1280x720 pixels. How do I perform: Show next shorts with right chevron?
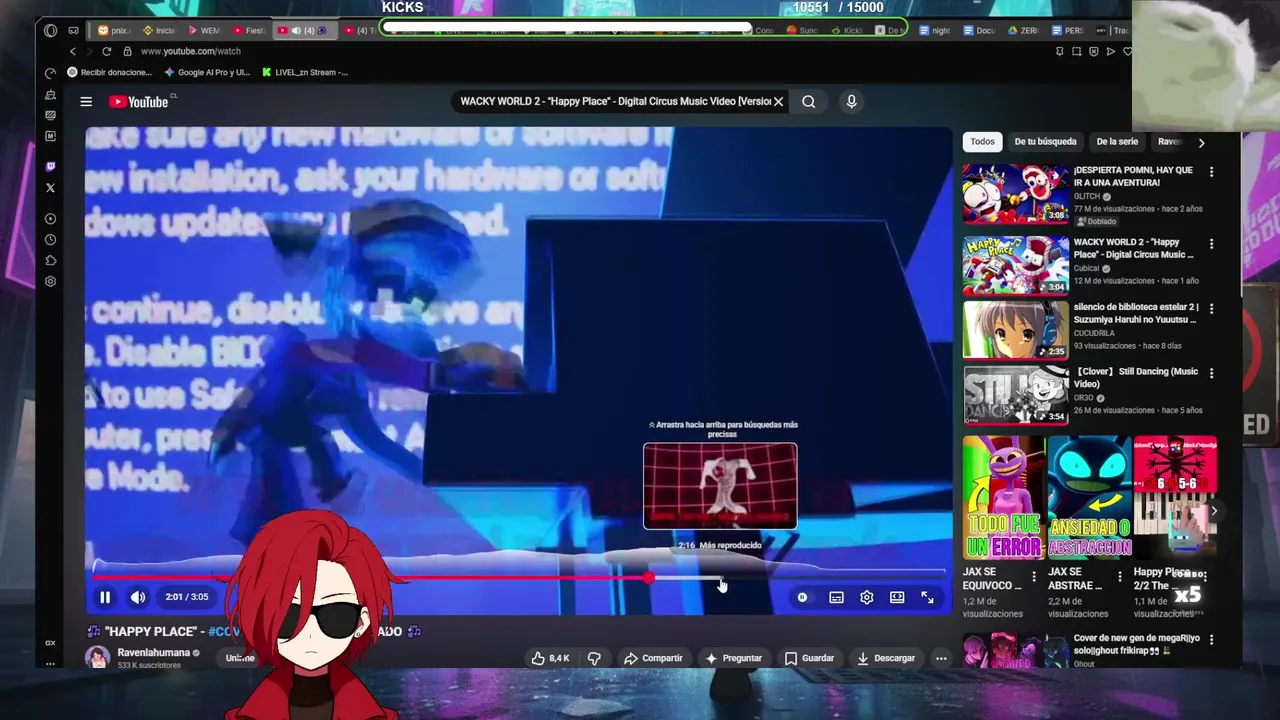1214,511
